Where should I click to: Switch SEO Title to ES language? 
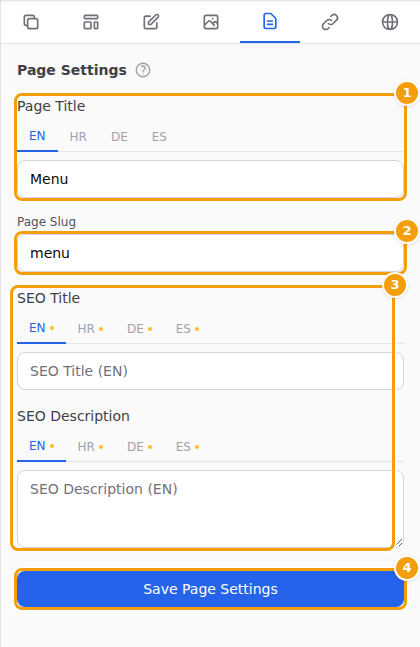(x=187, y=329)
